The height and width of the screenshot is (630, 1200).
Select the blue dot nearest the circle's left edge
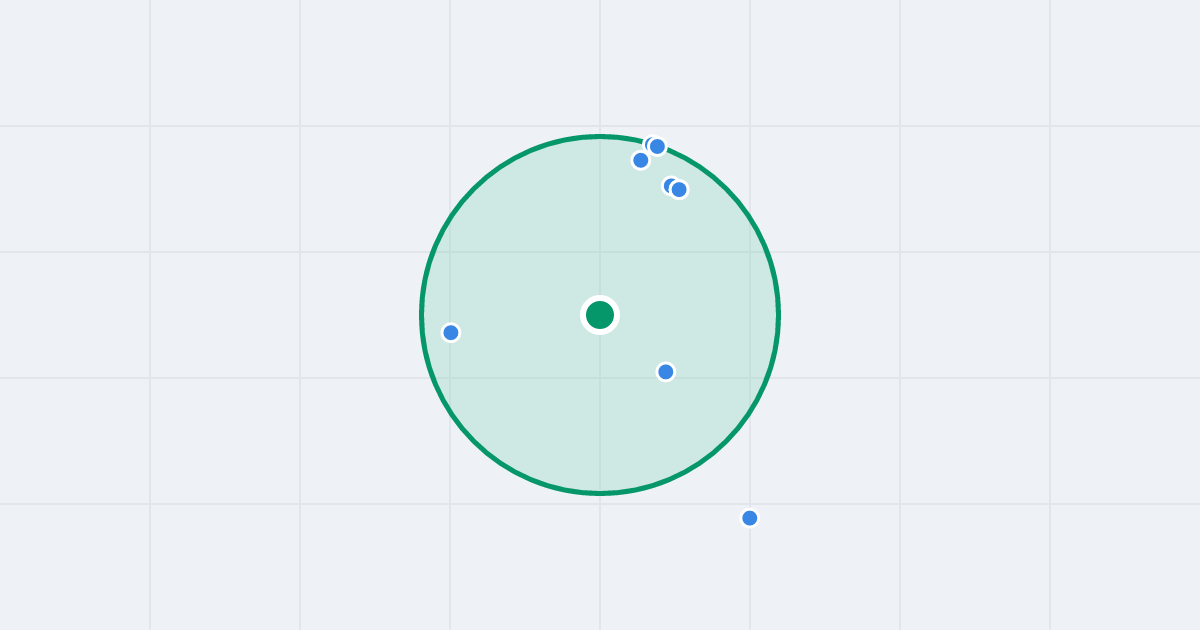click(x=451, y=333)
